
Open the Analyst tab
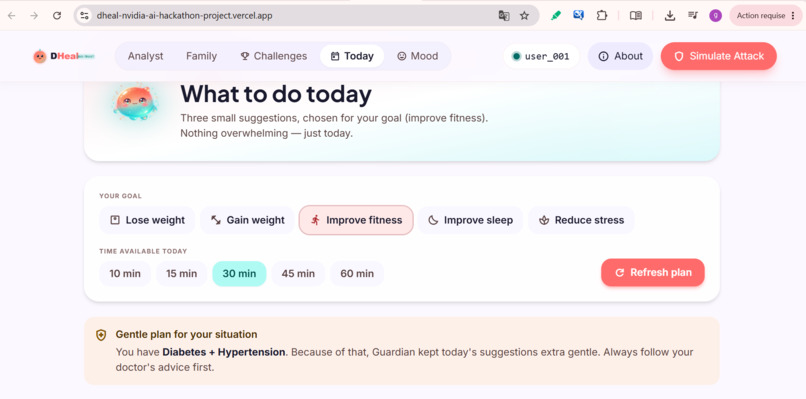145,56
